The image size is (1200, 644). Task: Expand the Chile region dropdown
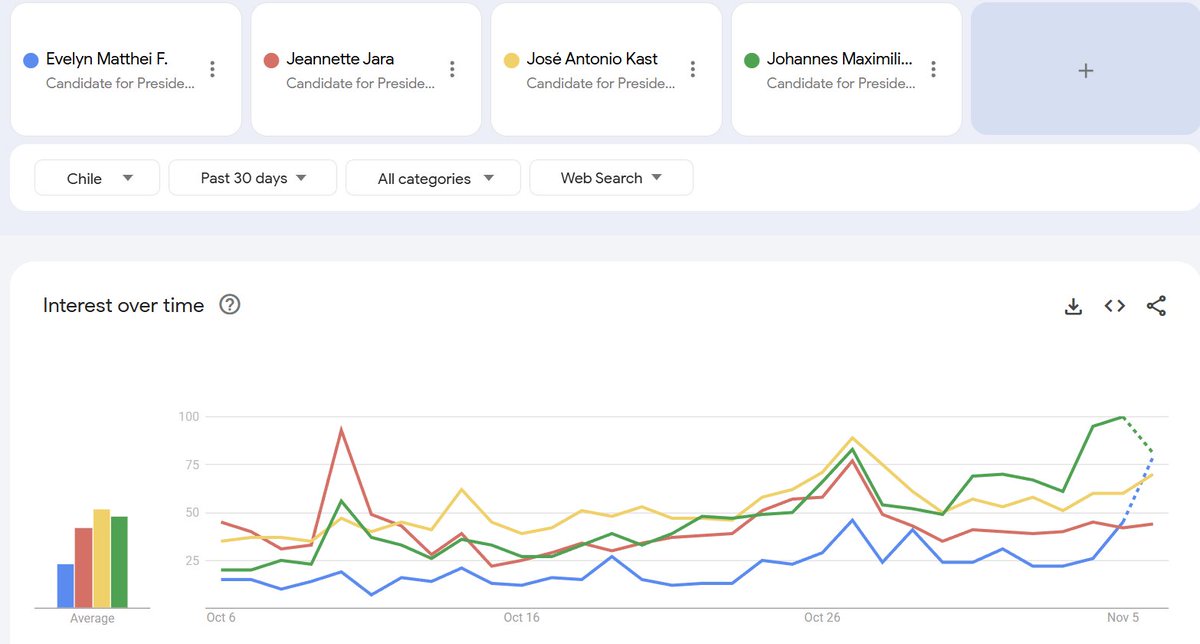click(97, 178)
